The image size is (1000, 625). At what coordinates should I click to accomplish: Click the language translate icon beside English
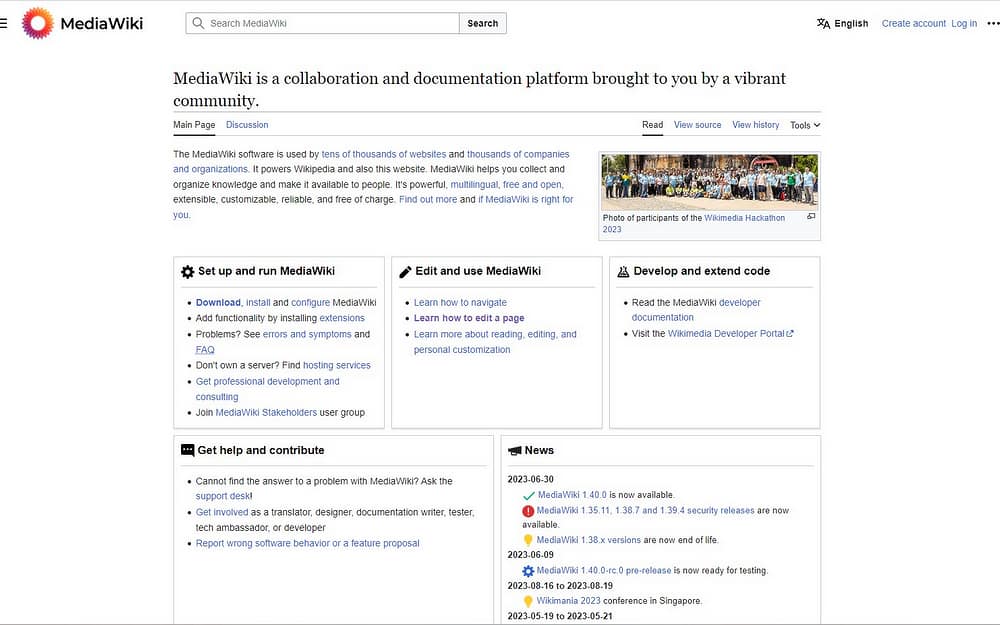823,23
